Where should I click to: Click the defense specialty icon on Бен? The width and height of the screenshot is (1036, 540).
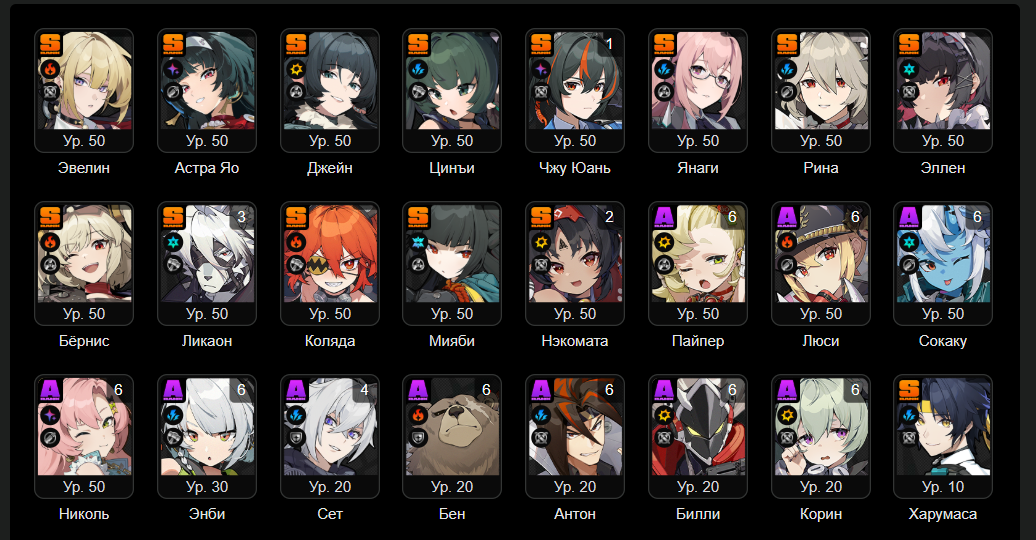[418, 437]
